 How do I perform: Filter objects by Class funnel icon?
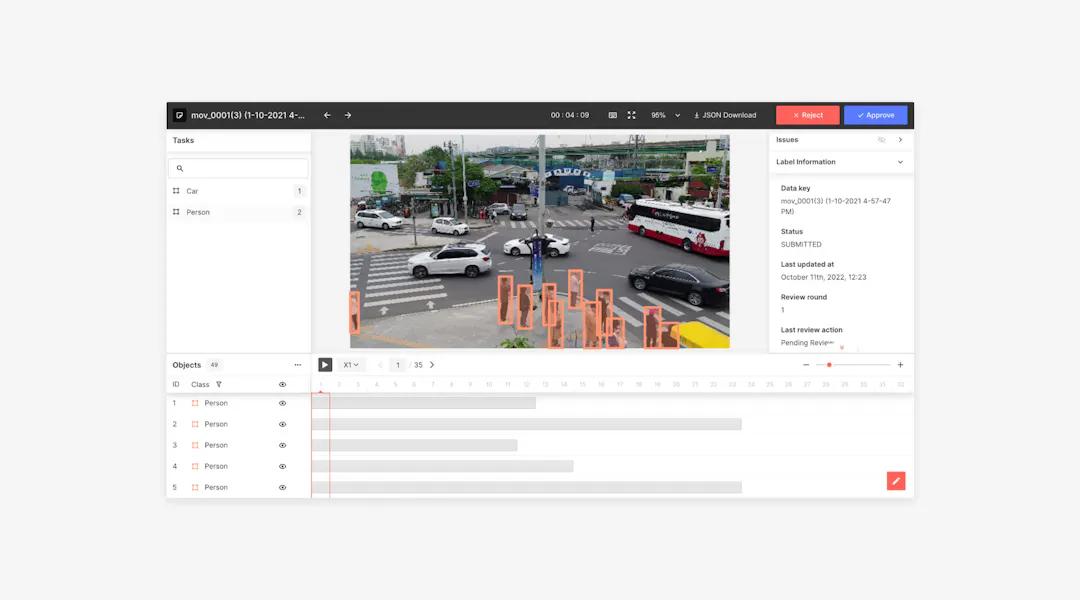pos(219,384)
